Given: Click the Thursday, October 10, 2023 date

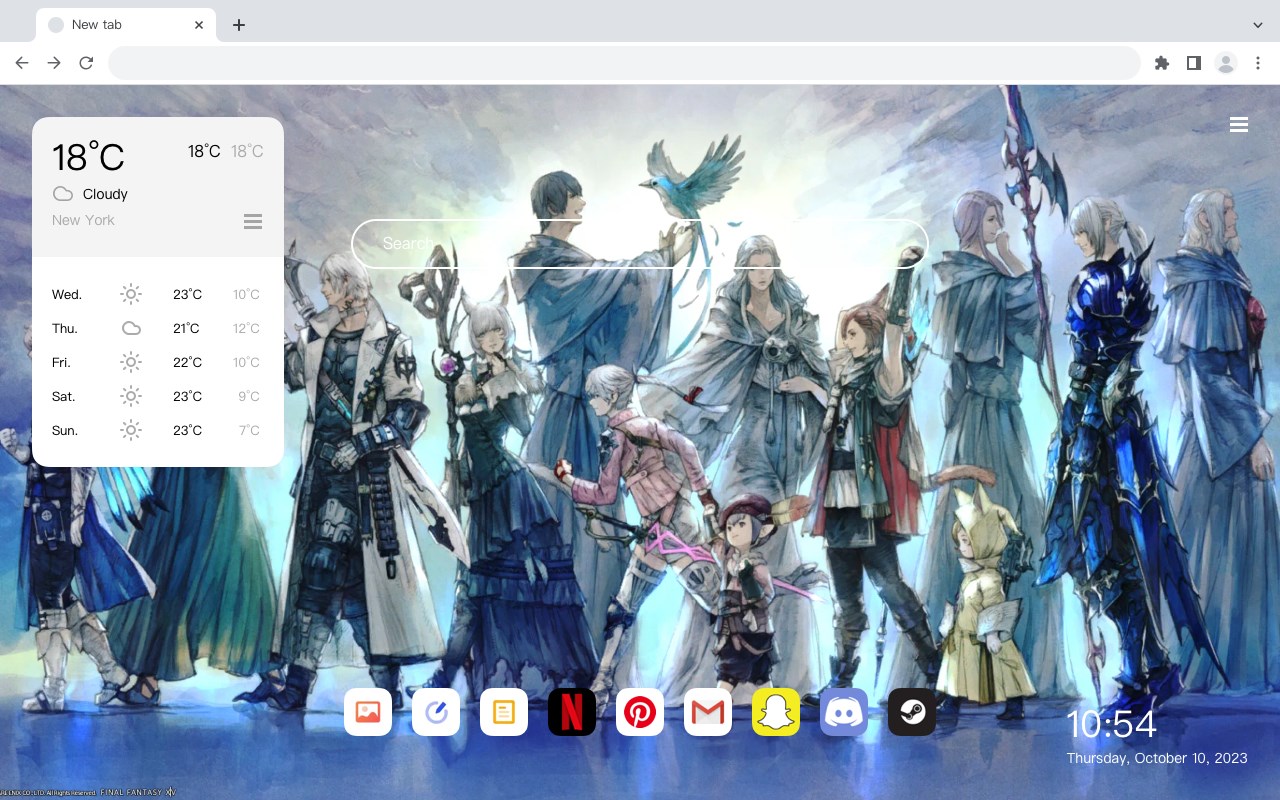Looking at the screenshot, I should click(x=1157, y=758).
